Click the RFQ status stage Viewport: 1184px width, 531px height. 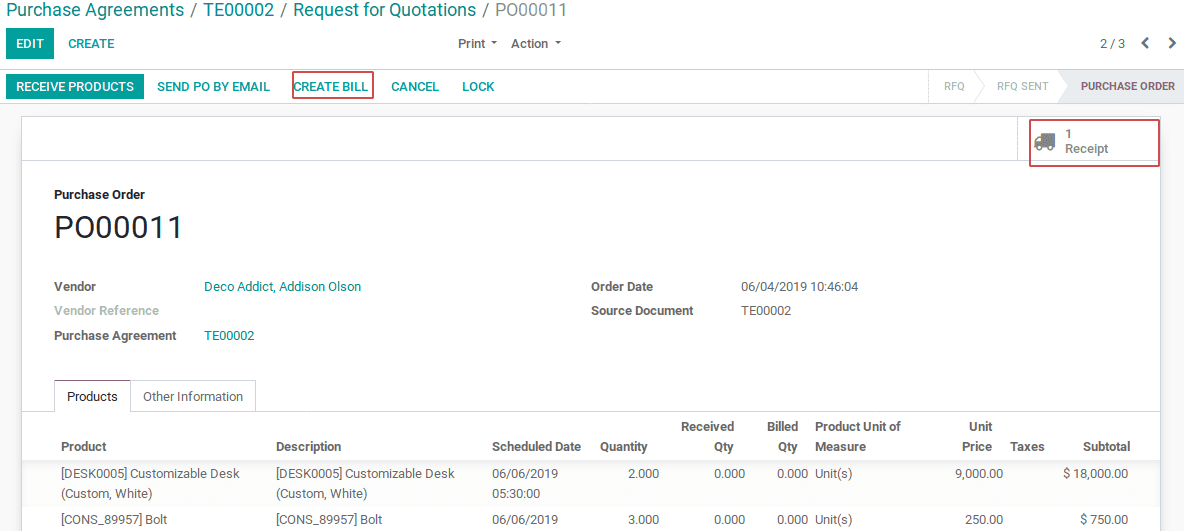coord(954,86)
